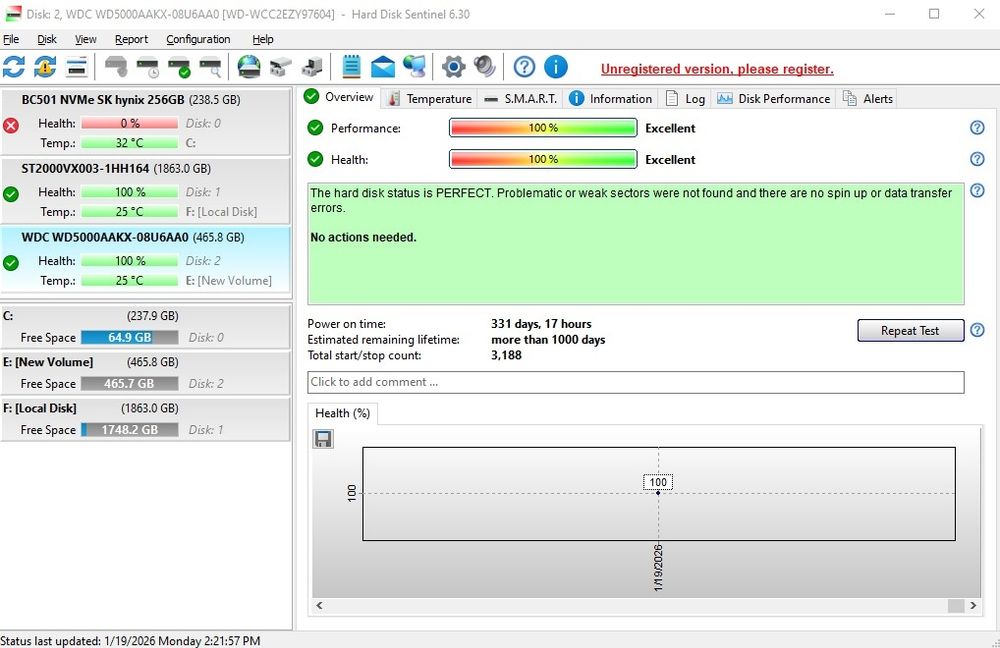Image resolution: width=1000 pixels, height=648 pixels.
Task: Open the Help menu
Action: 263,40
